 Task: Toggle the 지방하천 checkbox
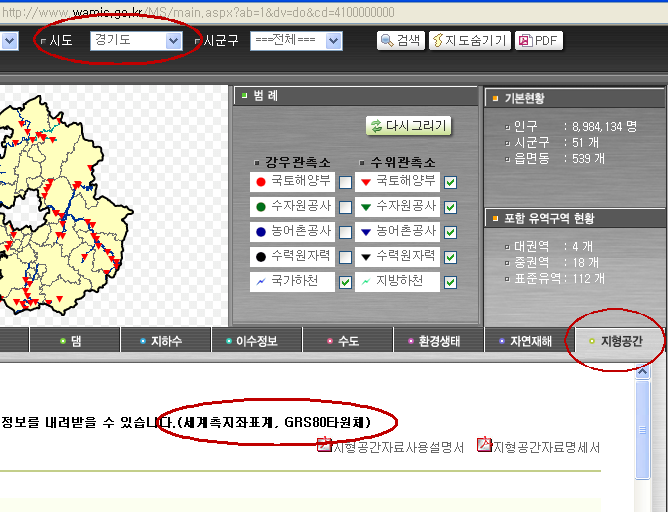(x=450, y=283)
